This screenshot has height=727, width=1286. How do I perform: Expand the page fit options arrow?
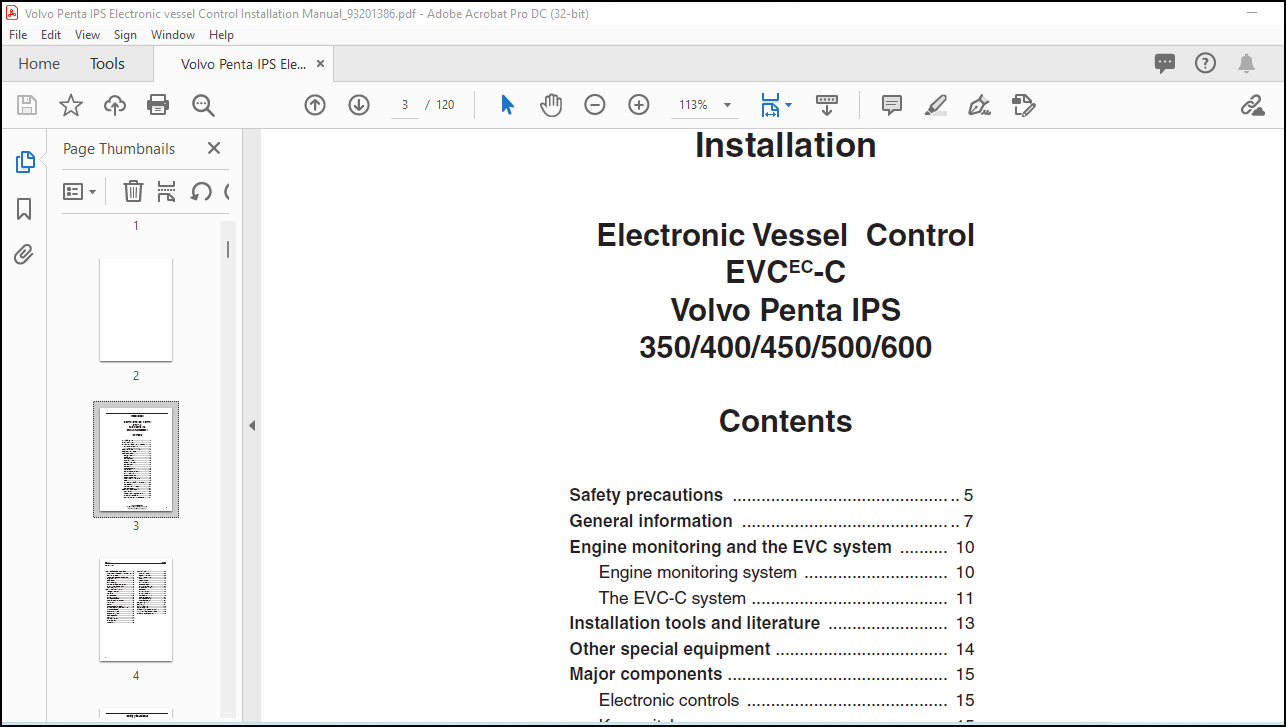pyautogui.click(x=788, y=105)
